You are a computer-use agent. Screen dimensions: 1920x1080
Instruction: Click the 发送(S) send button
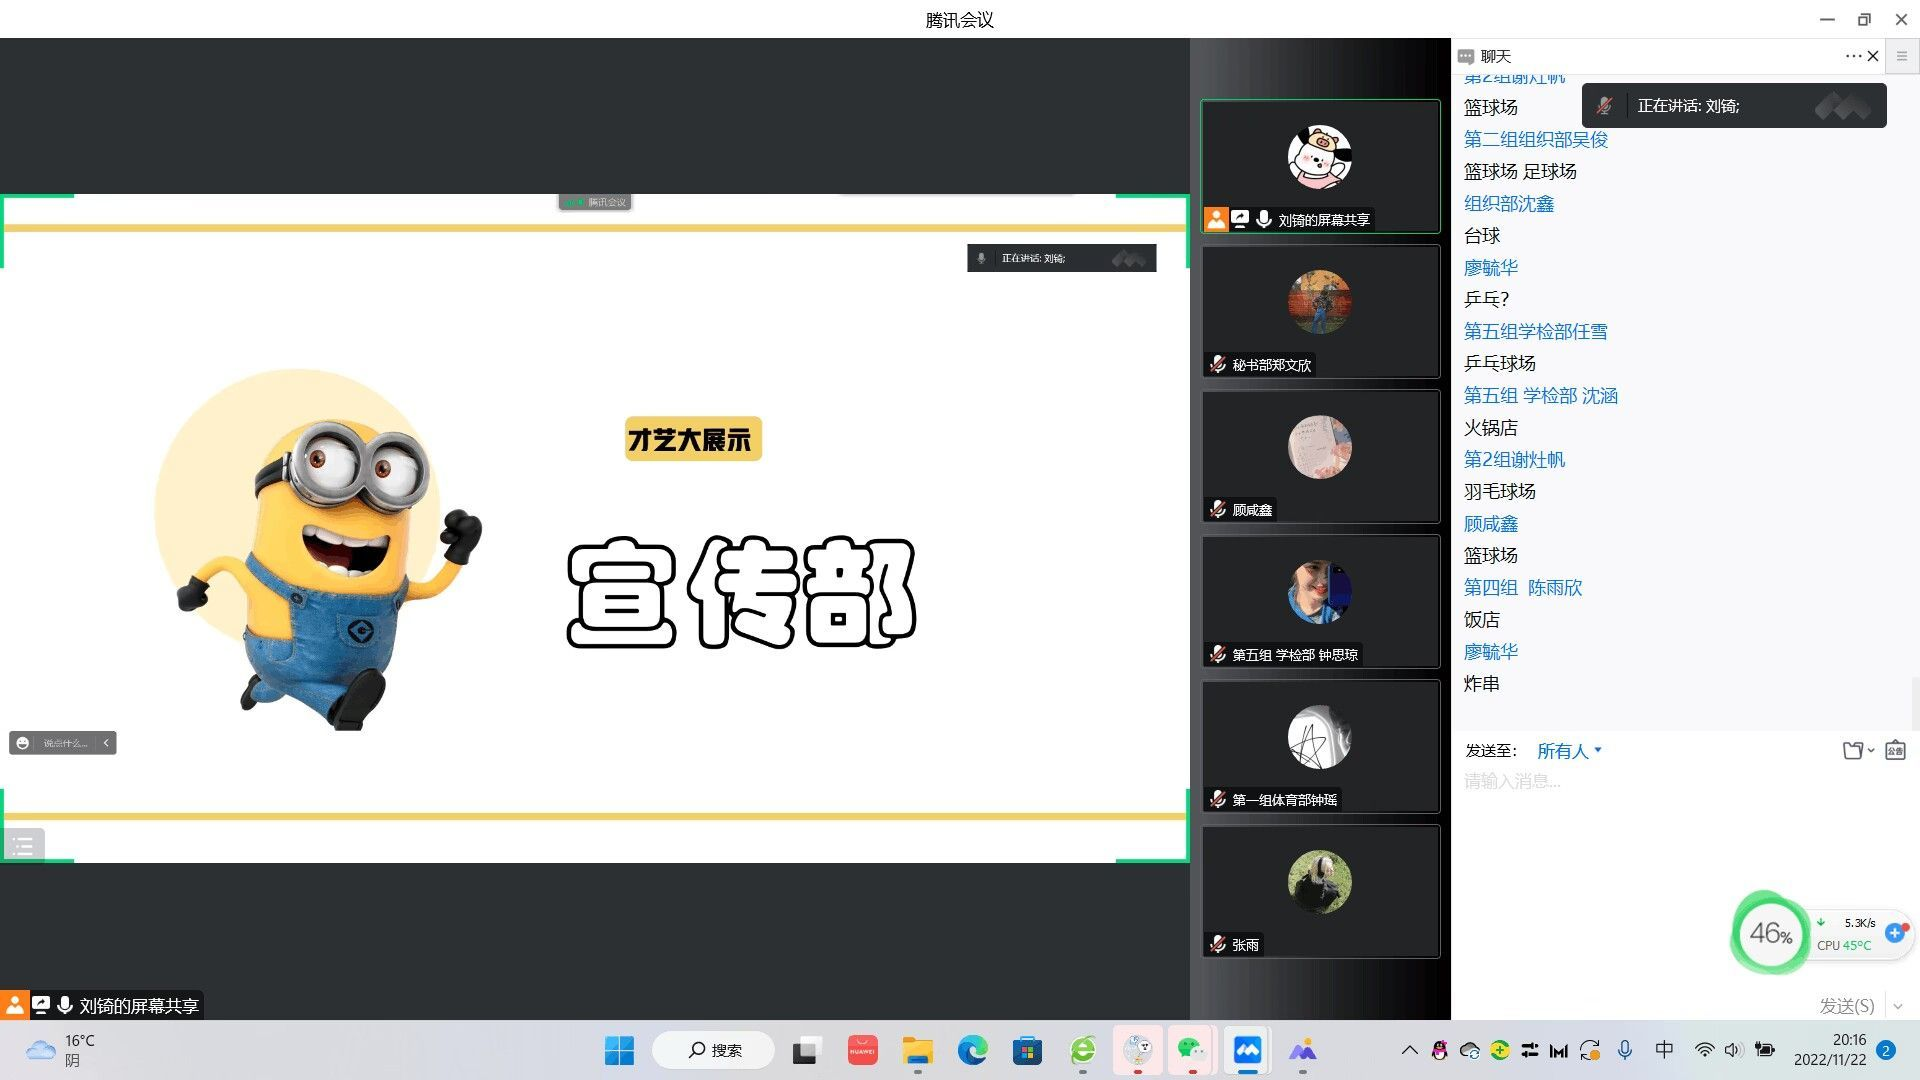1846,1005
